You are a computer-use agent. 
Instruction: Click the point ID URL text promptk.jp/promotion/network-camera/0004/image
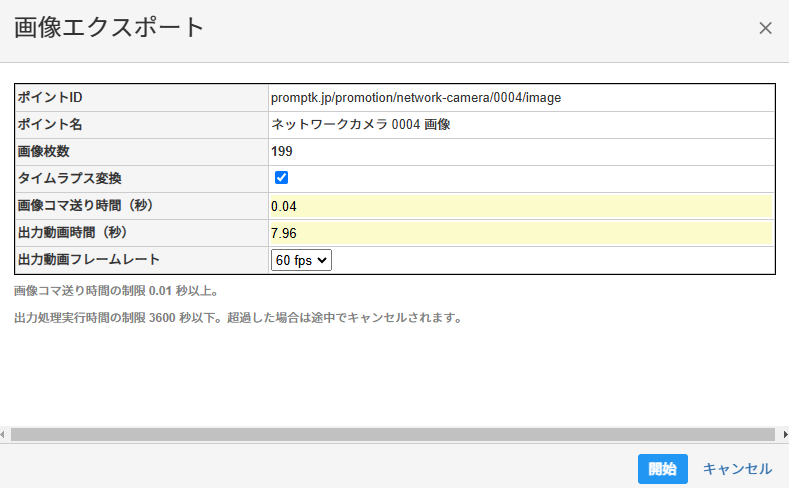[416, 98]
